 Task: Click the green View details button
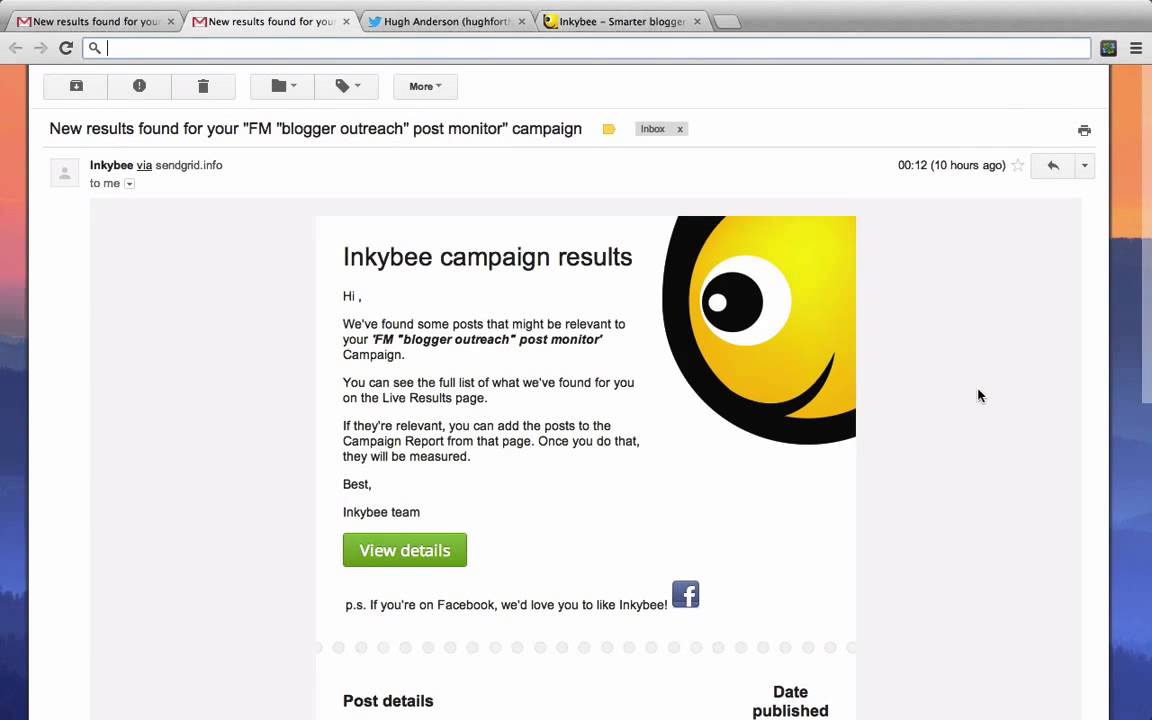click(x=405, y=550)
